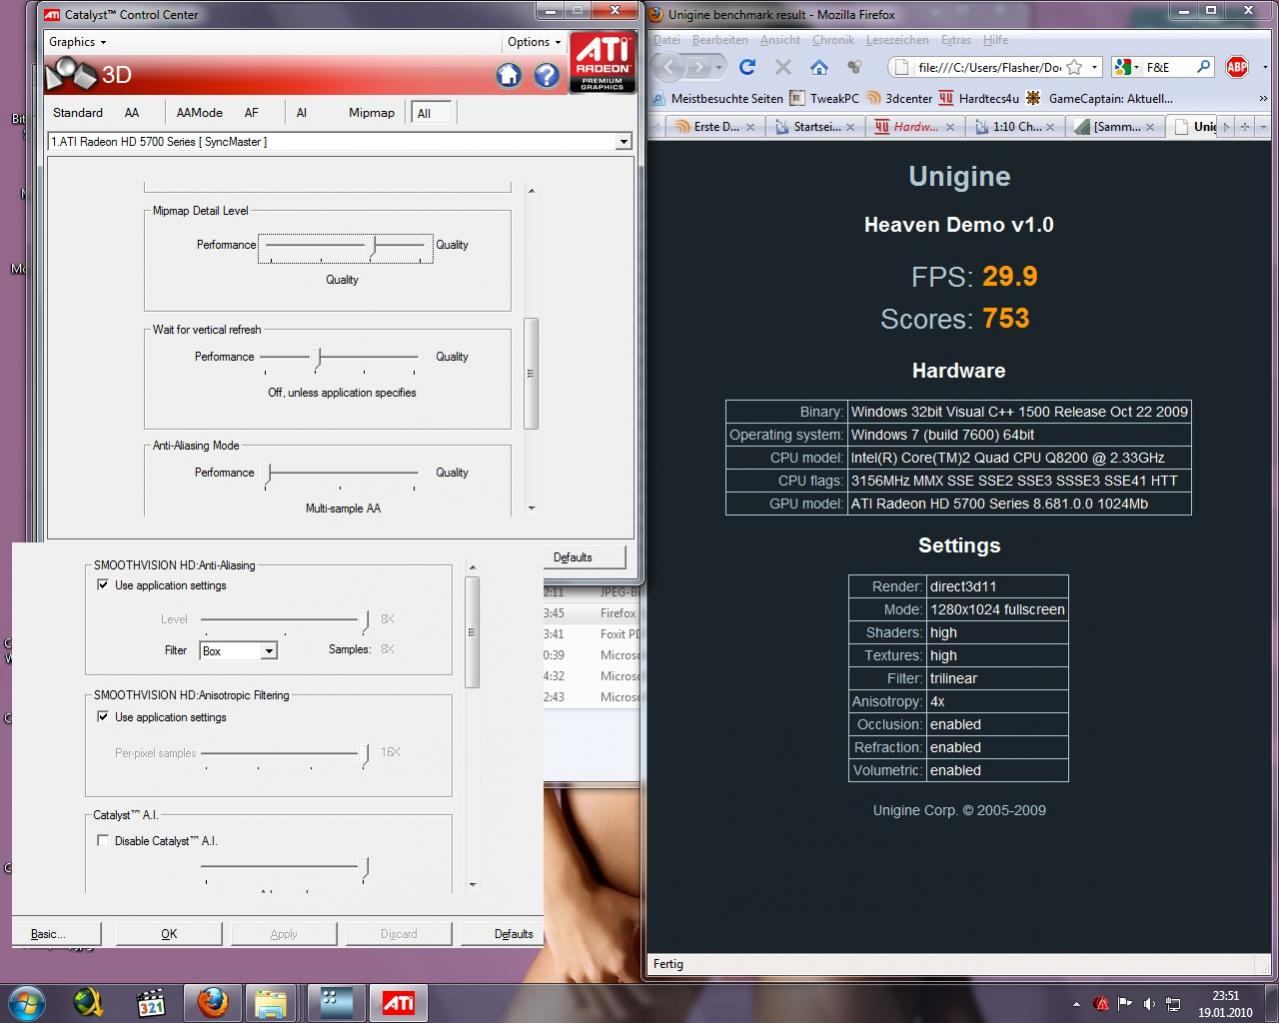Open the Options dropdown menu
Image resolution: width=1279 pixels, height=1023 pixels.
point(533,42)
